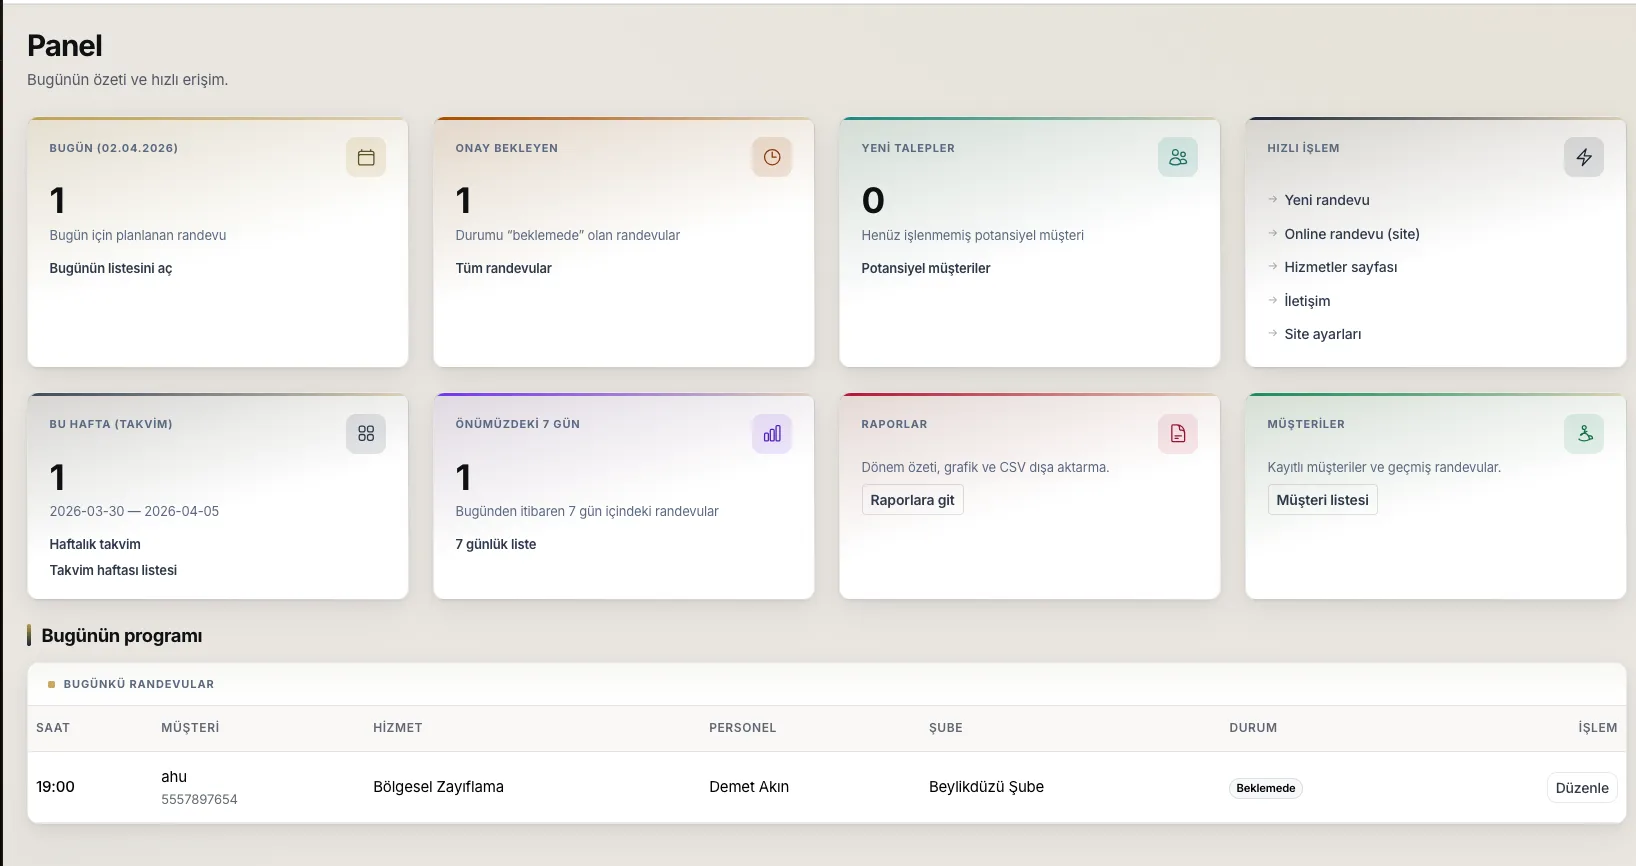1636x866 pixels.
Task: Click the calendar icon on Bugün card
Action: (366, 157)
